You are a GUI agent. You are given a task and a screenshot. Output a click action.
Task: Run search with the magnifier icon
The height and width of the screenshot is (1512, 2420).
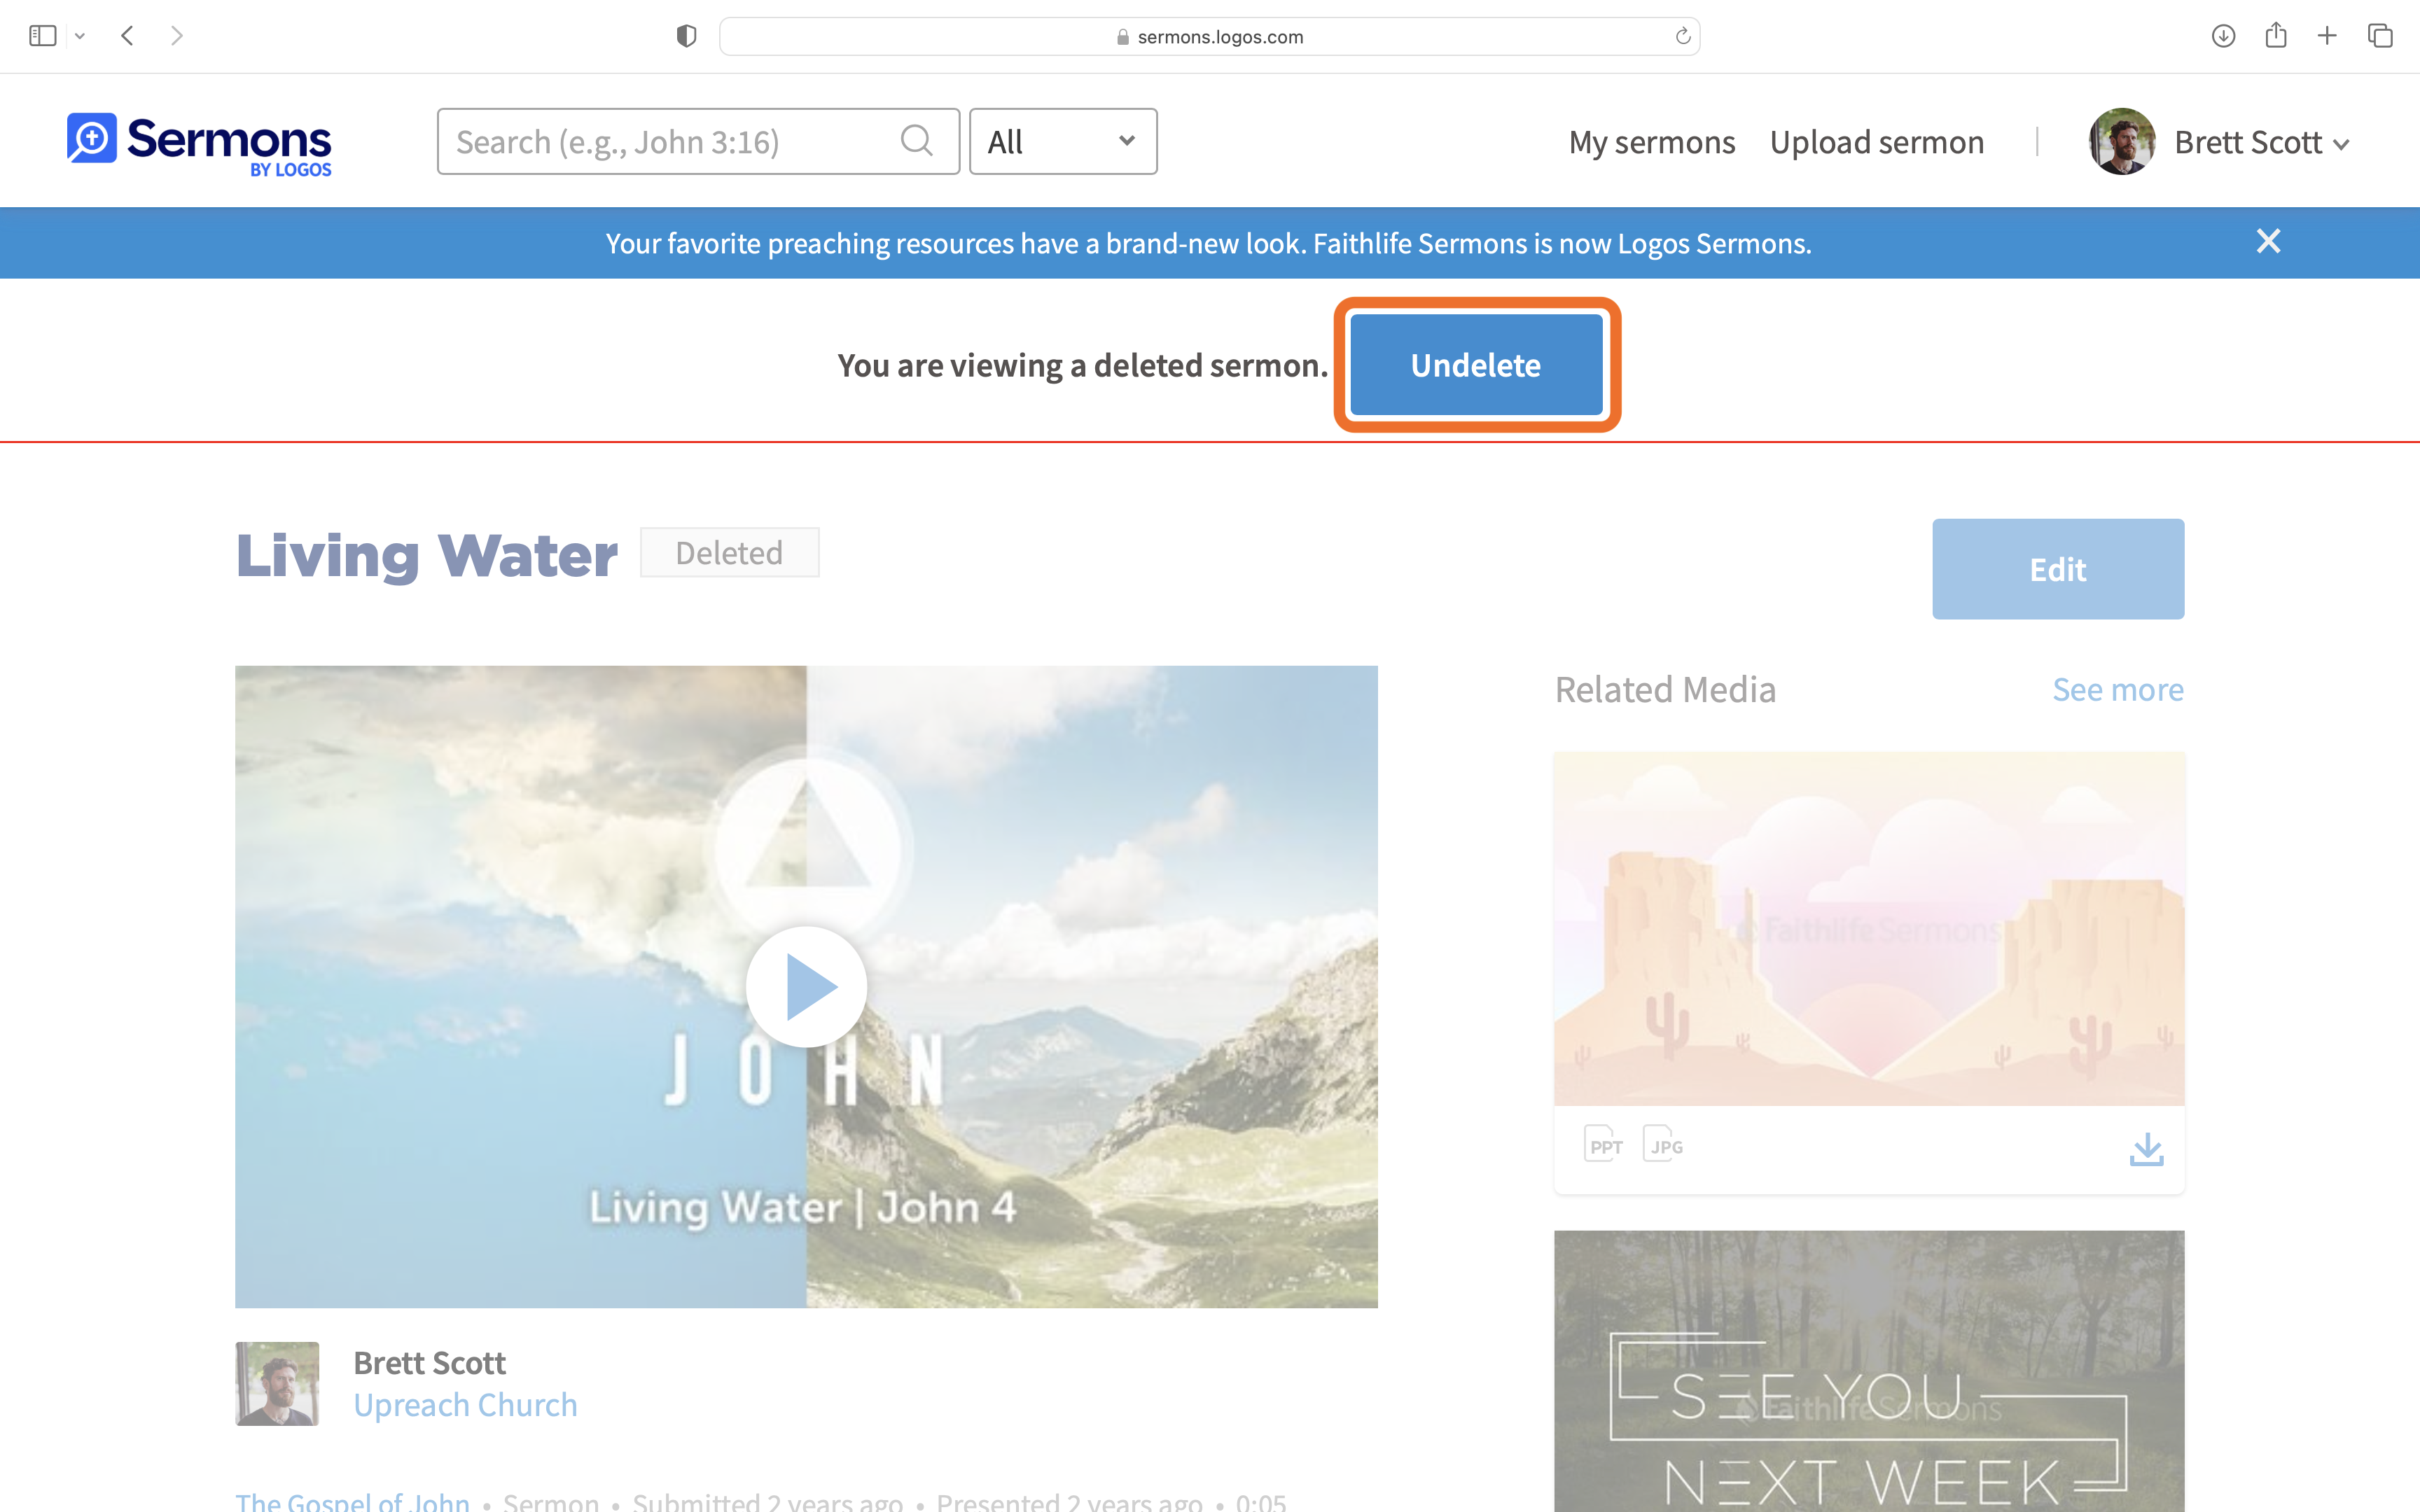[916, 141]
